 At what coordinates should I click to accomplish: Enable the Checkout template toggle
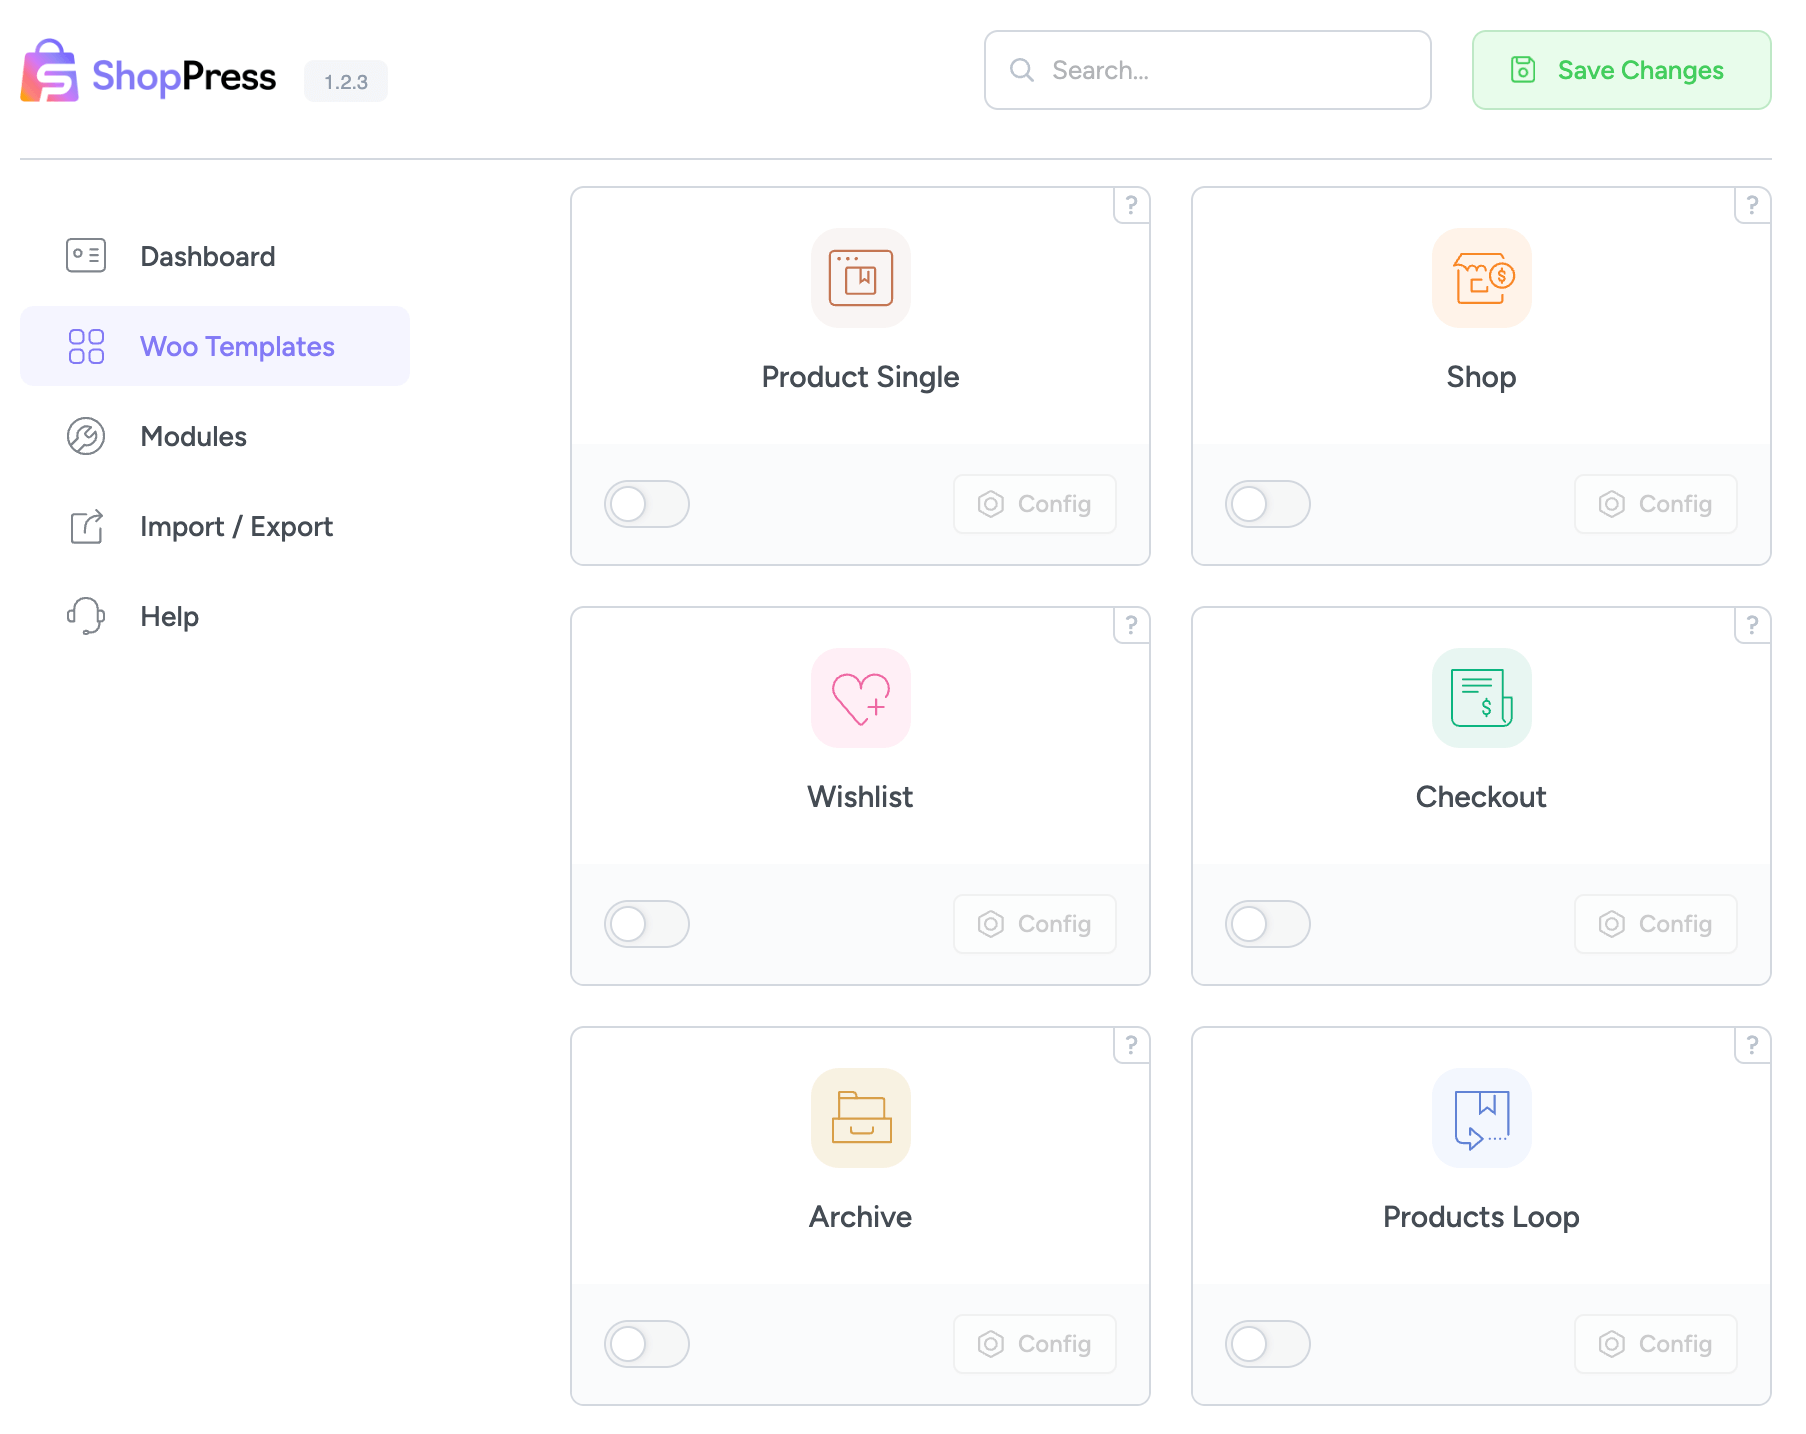tap(1267, 924)
